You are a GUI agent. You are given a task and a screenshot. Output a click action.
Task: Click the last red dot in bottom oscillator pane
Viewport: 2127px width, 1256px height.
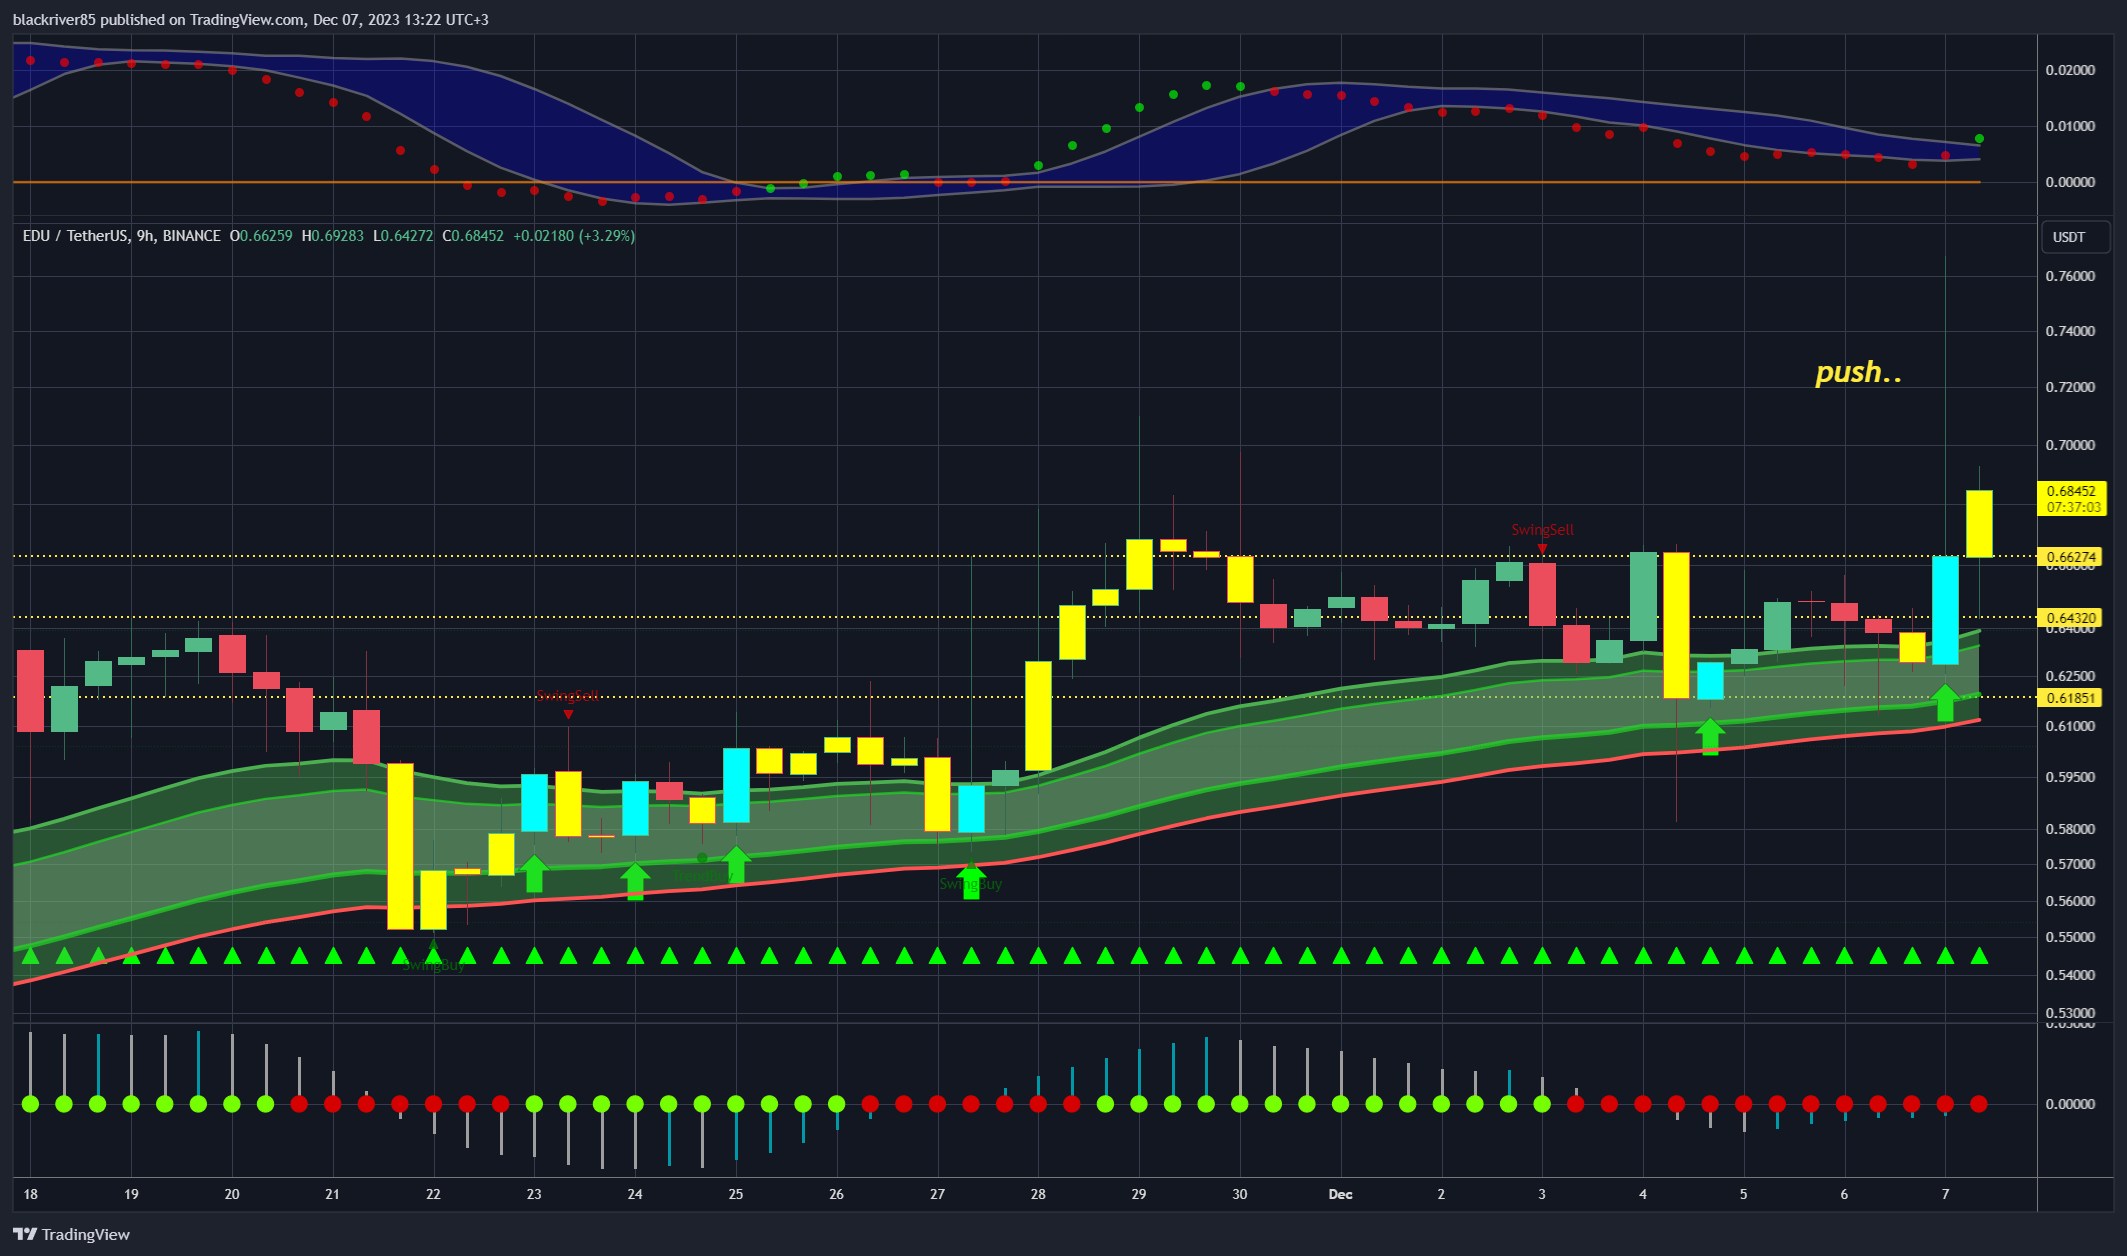pyautogui.click(x=1979, y=1104)
